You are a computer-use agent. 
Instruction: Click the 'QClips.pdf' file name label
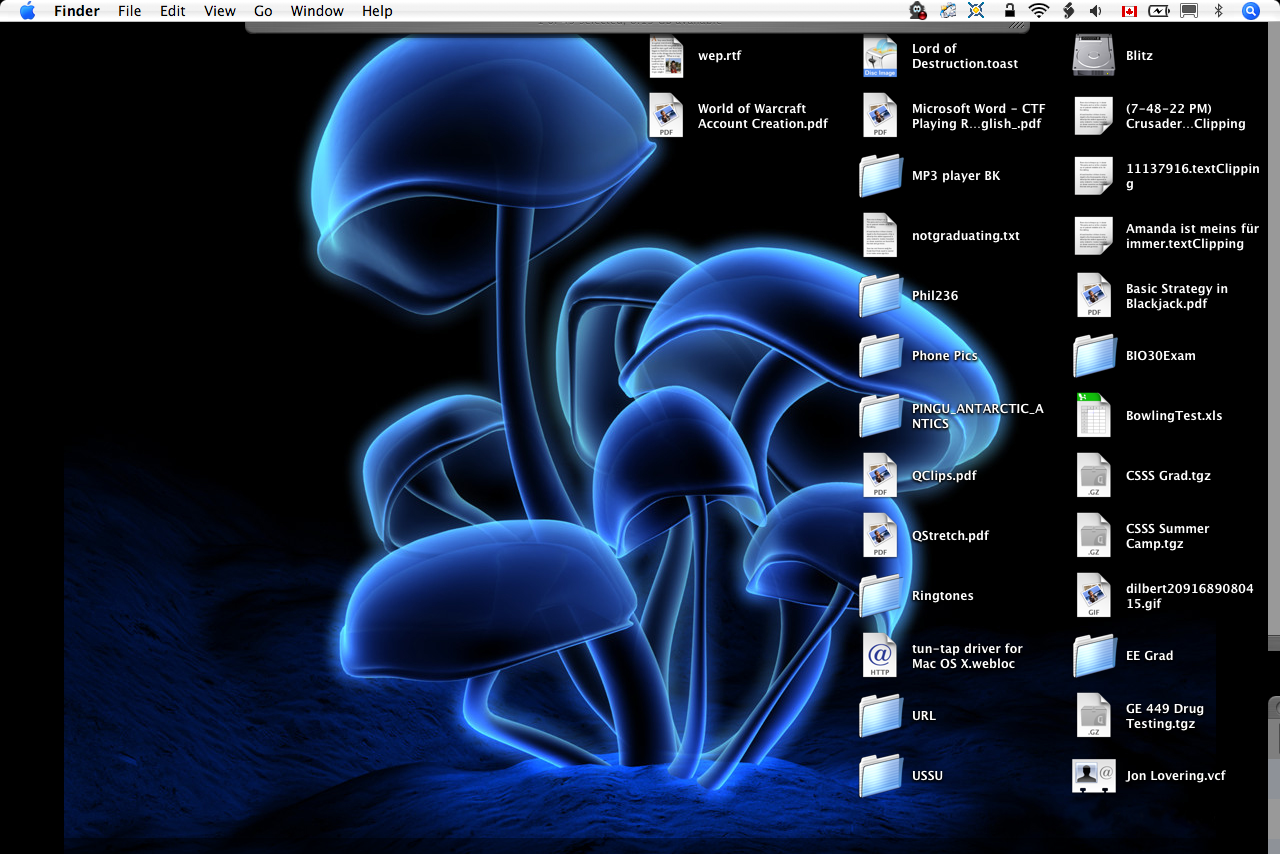[x=944, y=476]
